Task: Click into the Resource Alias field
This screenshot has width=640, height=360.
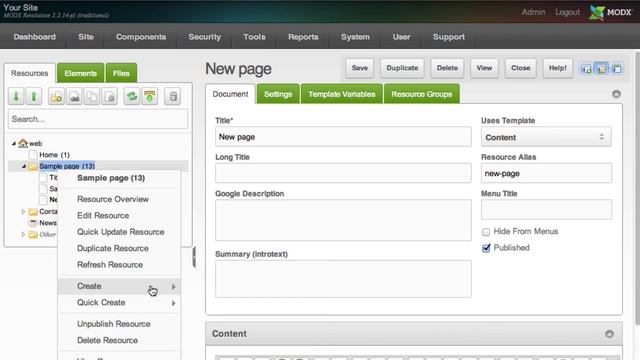Action: pyautogui.click(x=547, y=173)
